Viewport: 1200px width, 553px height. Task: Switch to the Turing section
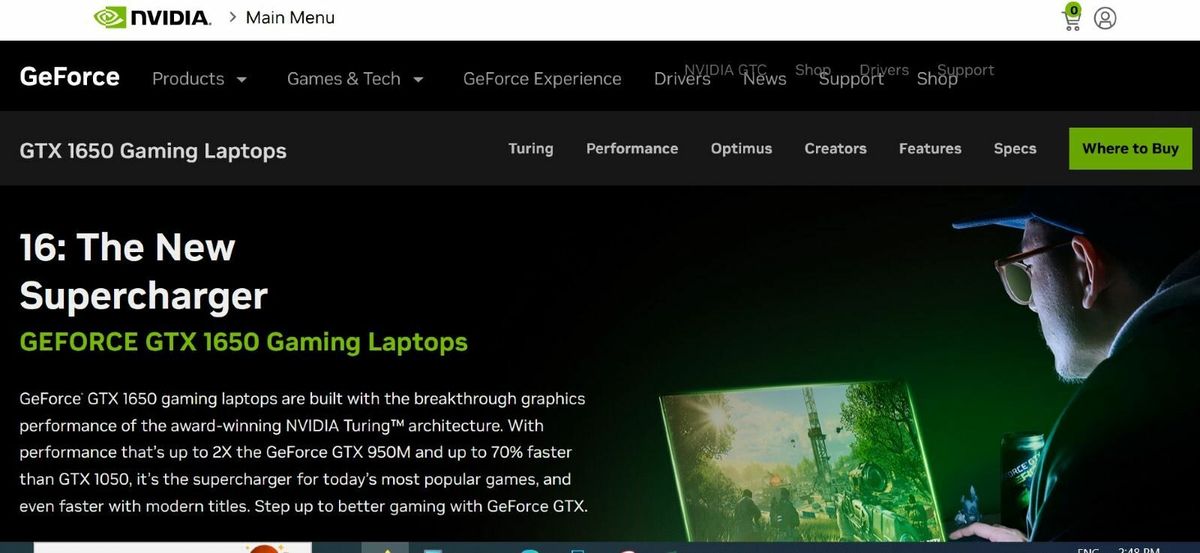(530, 148)
